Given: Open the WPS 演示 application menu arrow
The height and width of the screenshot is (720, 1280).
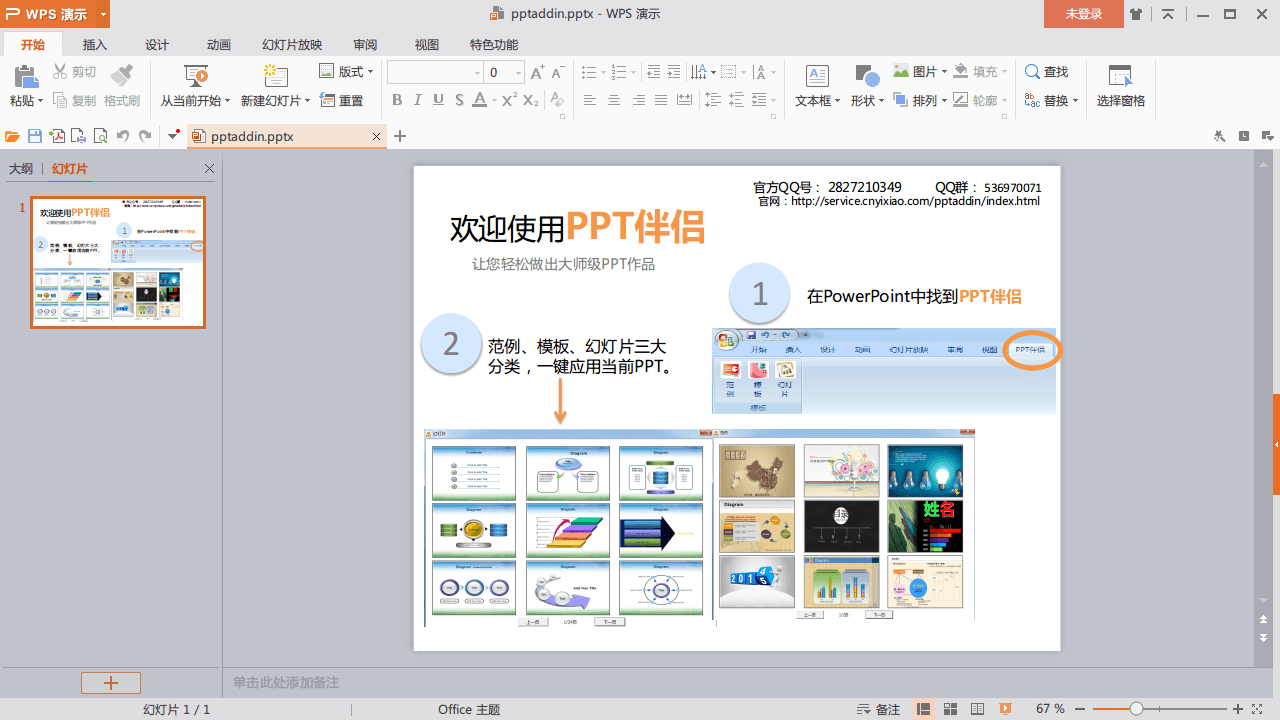Looking at the screenshot, I should point(104,14).
